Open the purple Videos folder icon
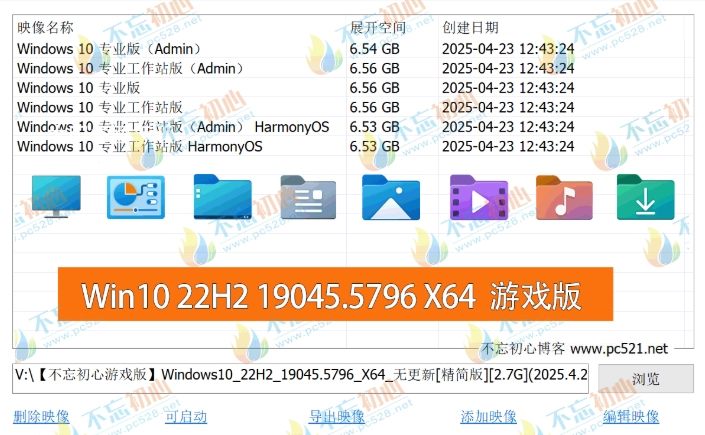 [x=479, y=197]
